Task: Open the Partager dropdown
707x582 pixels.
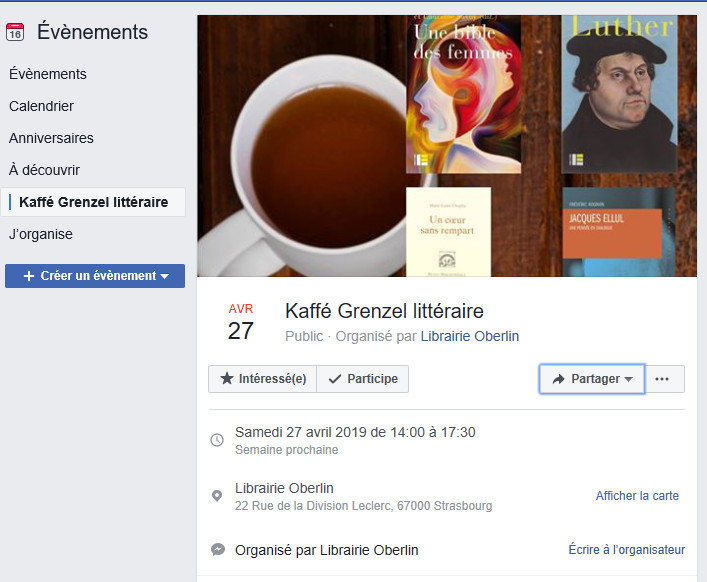Action: point(592,379)
